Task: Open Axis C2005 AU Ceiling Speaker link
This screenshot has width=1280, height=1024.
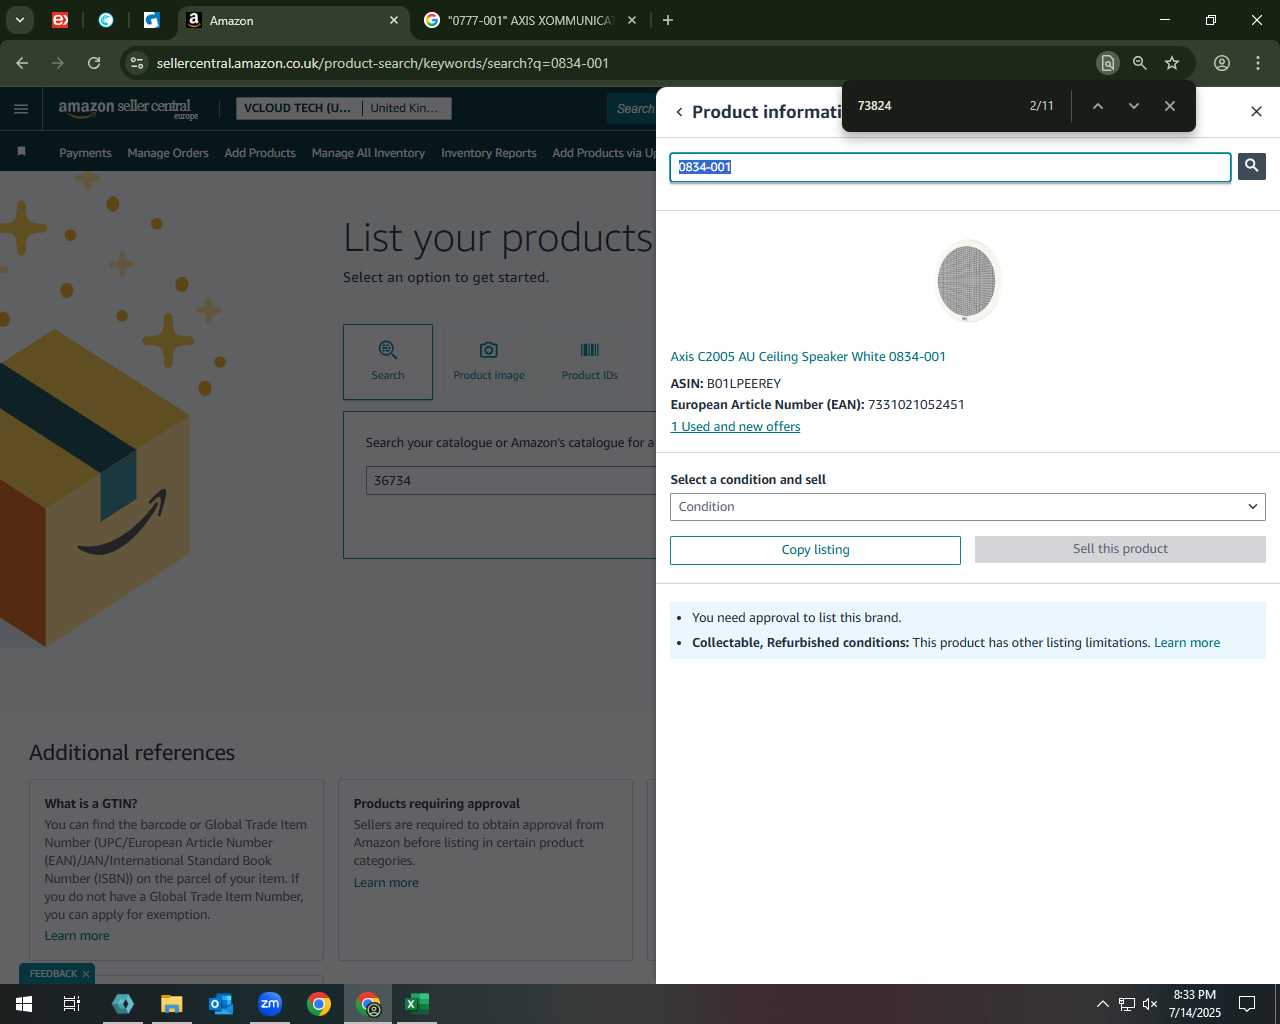Action: point(808,356)
